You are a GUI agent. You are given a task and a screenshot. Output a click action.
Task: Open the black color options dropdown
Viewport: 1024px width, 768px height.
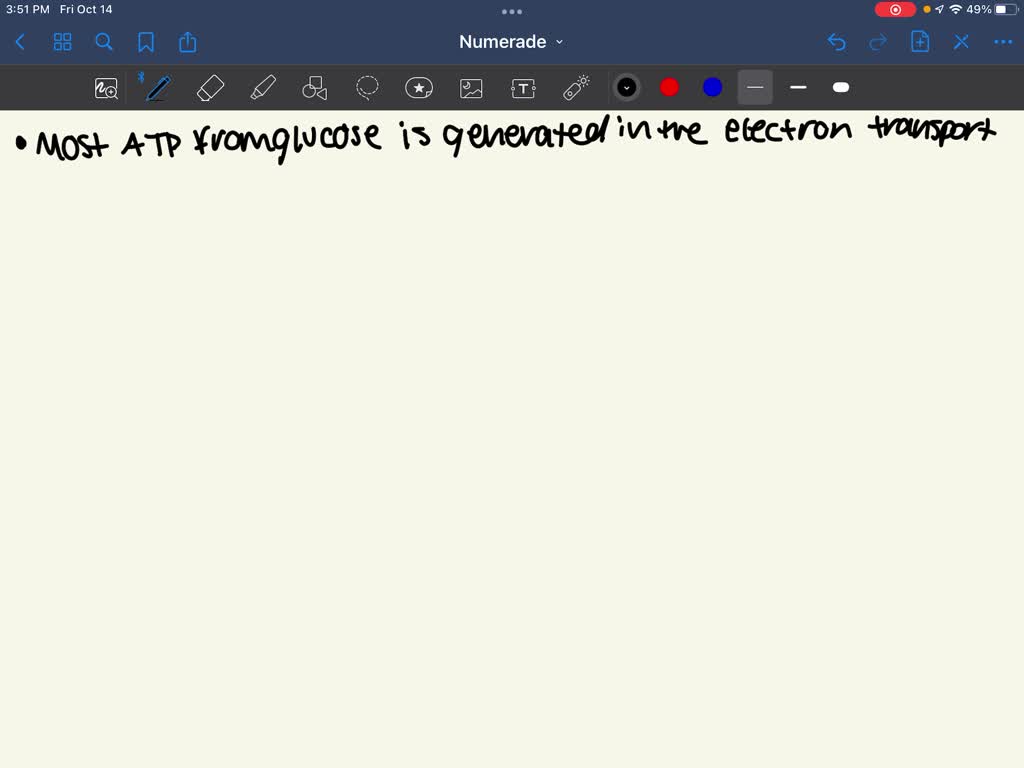(x=627, y=88)
